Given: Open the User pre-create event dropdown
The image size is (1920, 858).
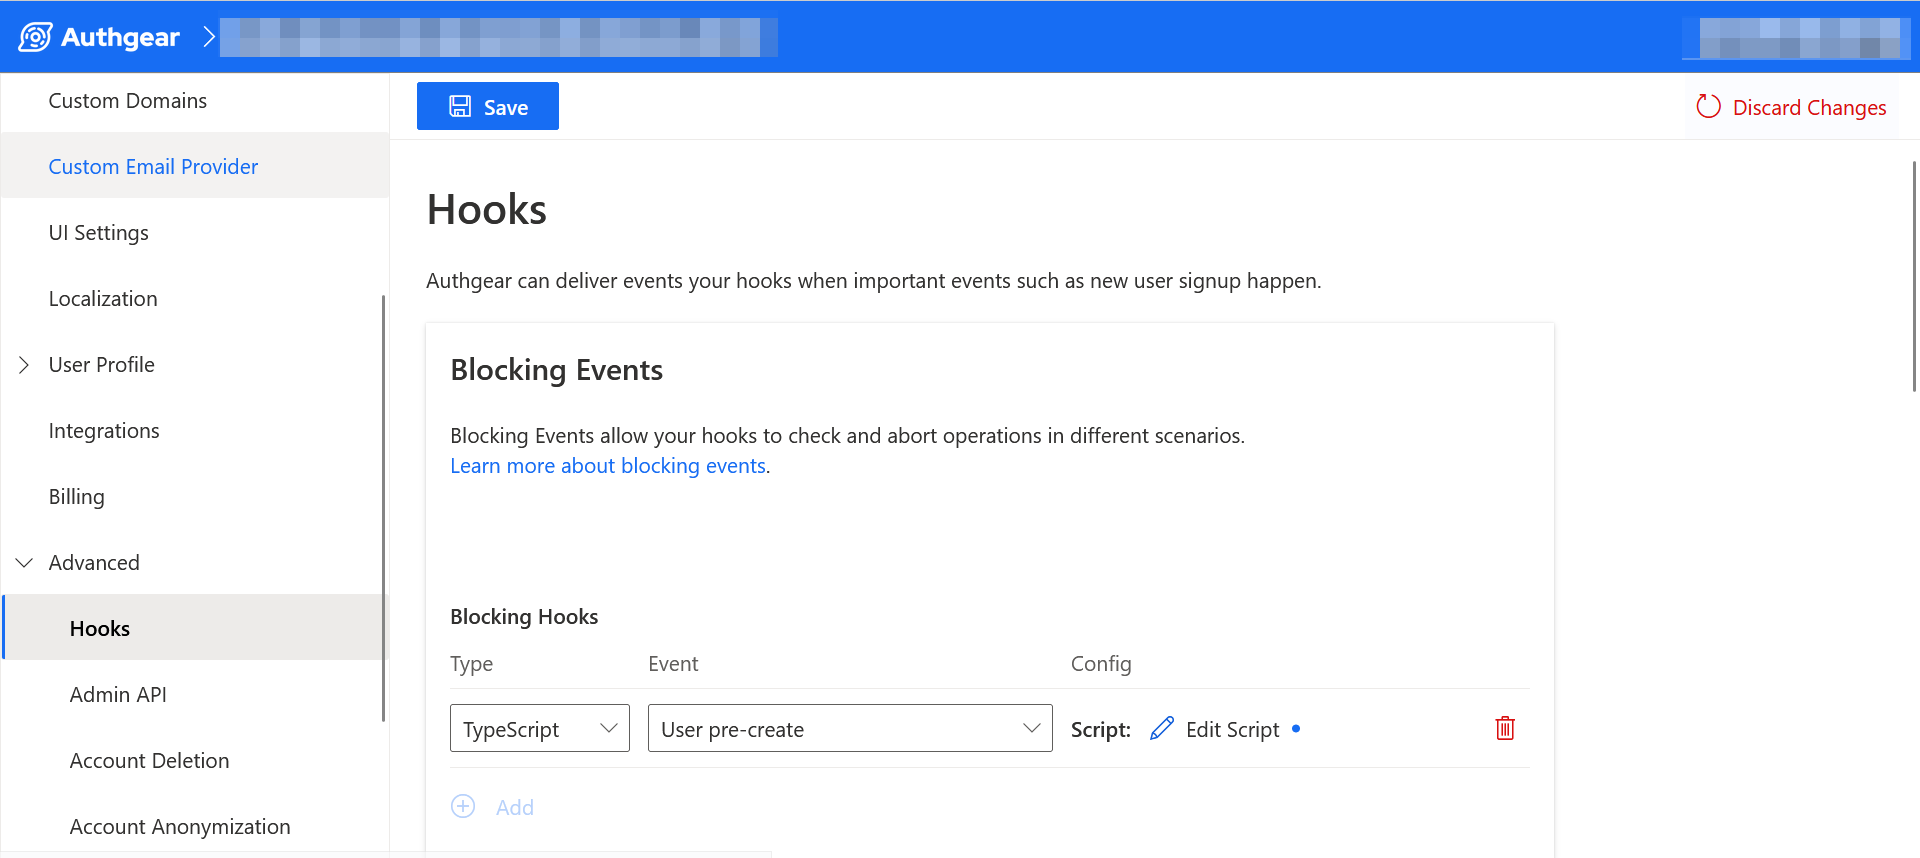Looking at the screenshot, I should coord(850,728).
